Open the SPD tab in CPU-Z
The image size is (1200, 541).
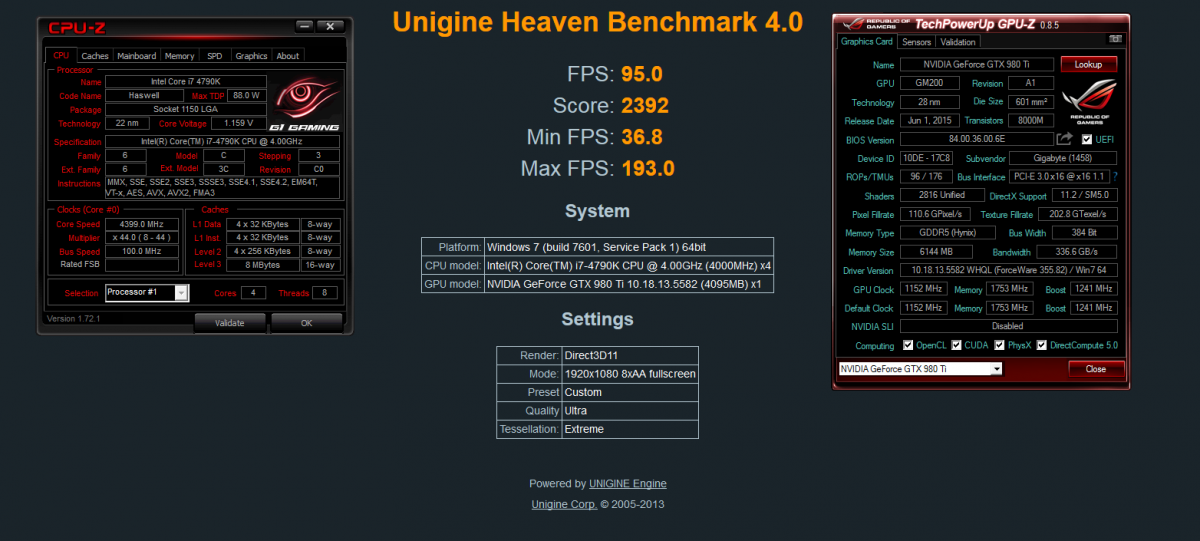tap(215, 56)
